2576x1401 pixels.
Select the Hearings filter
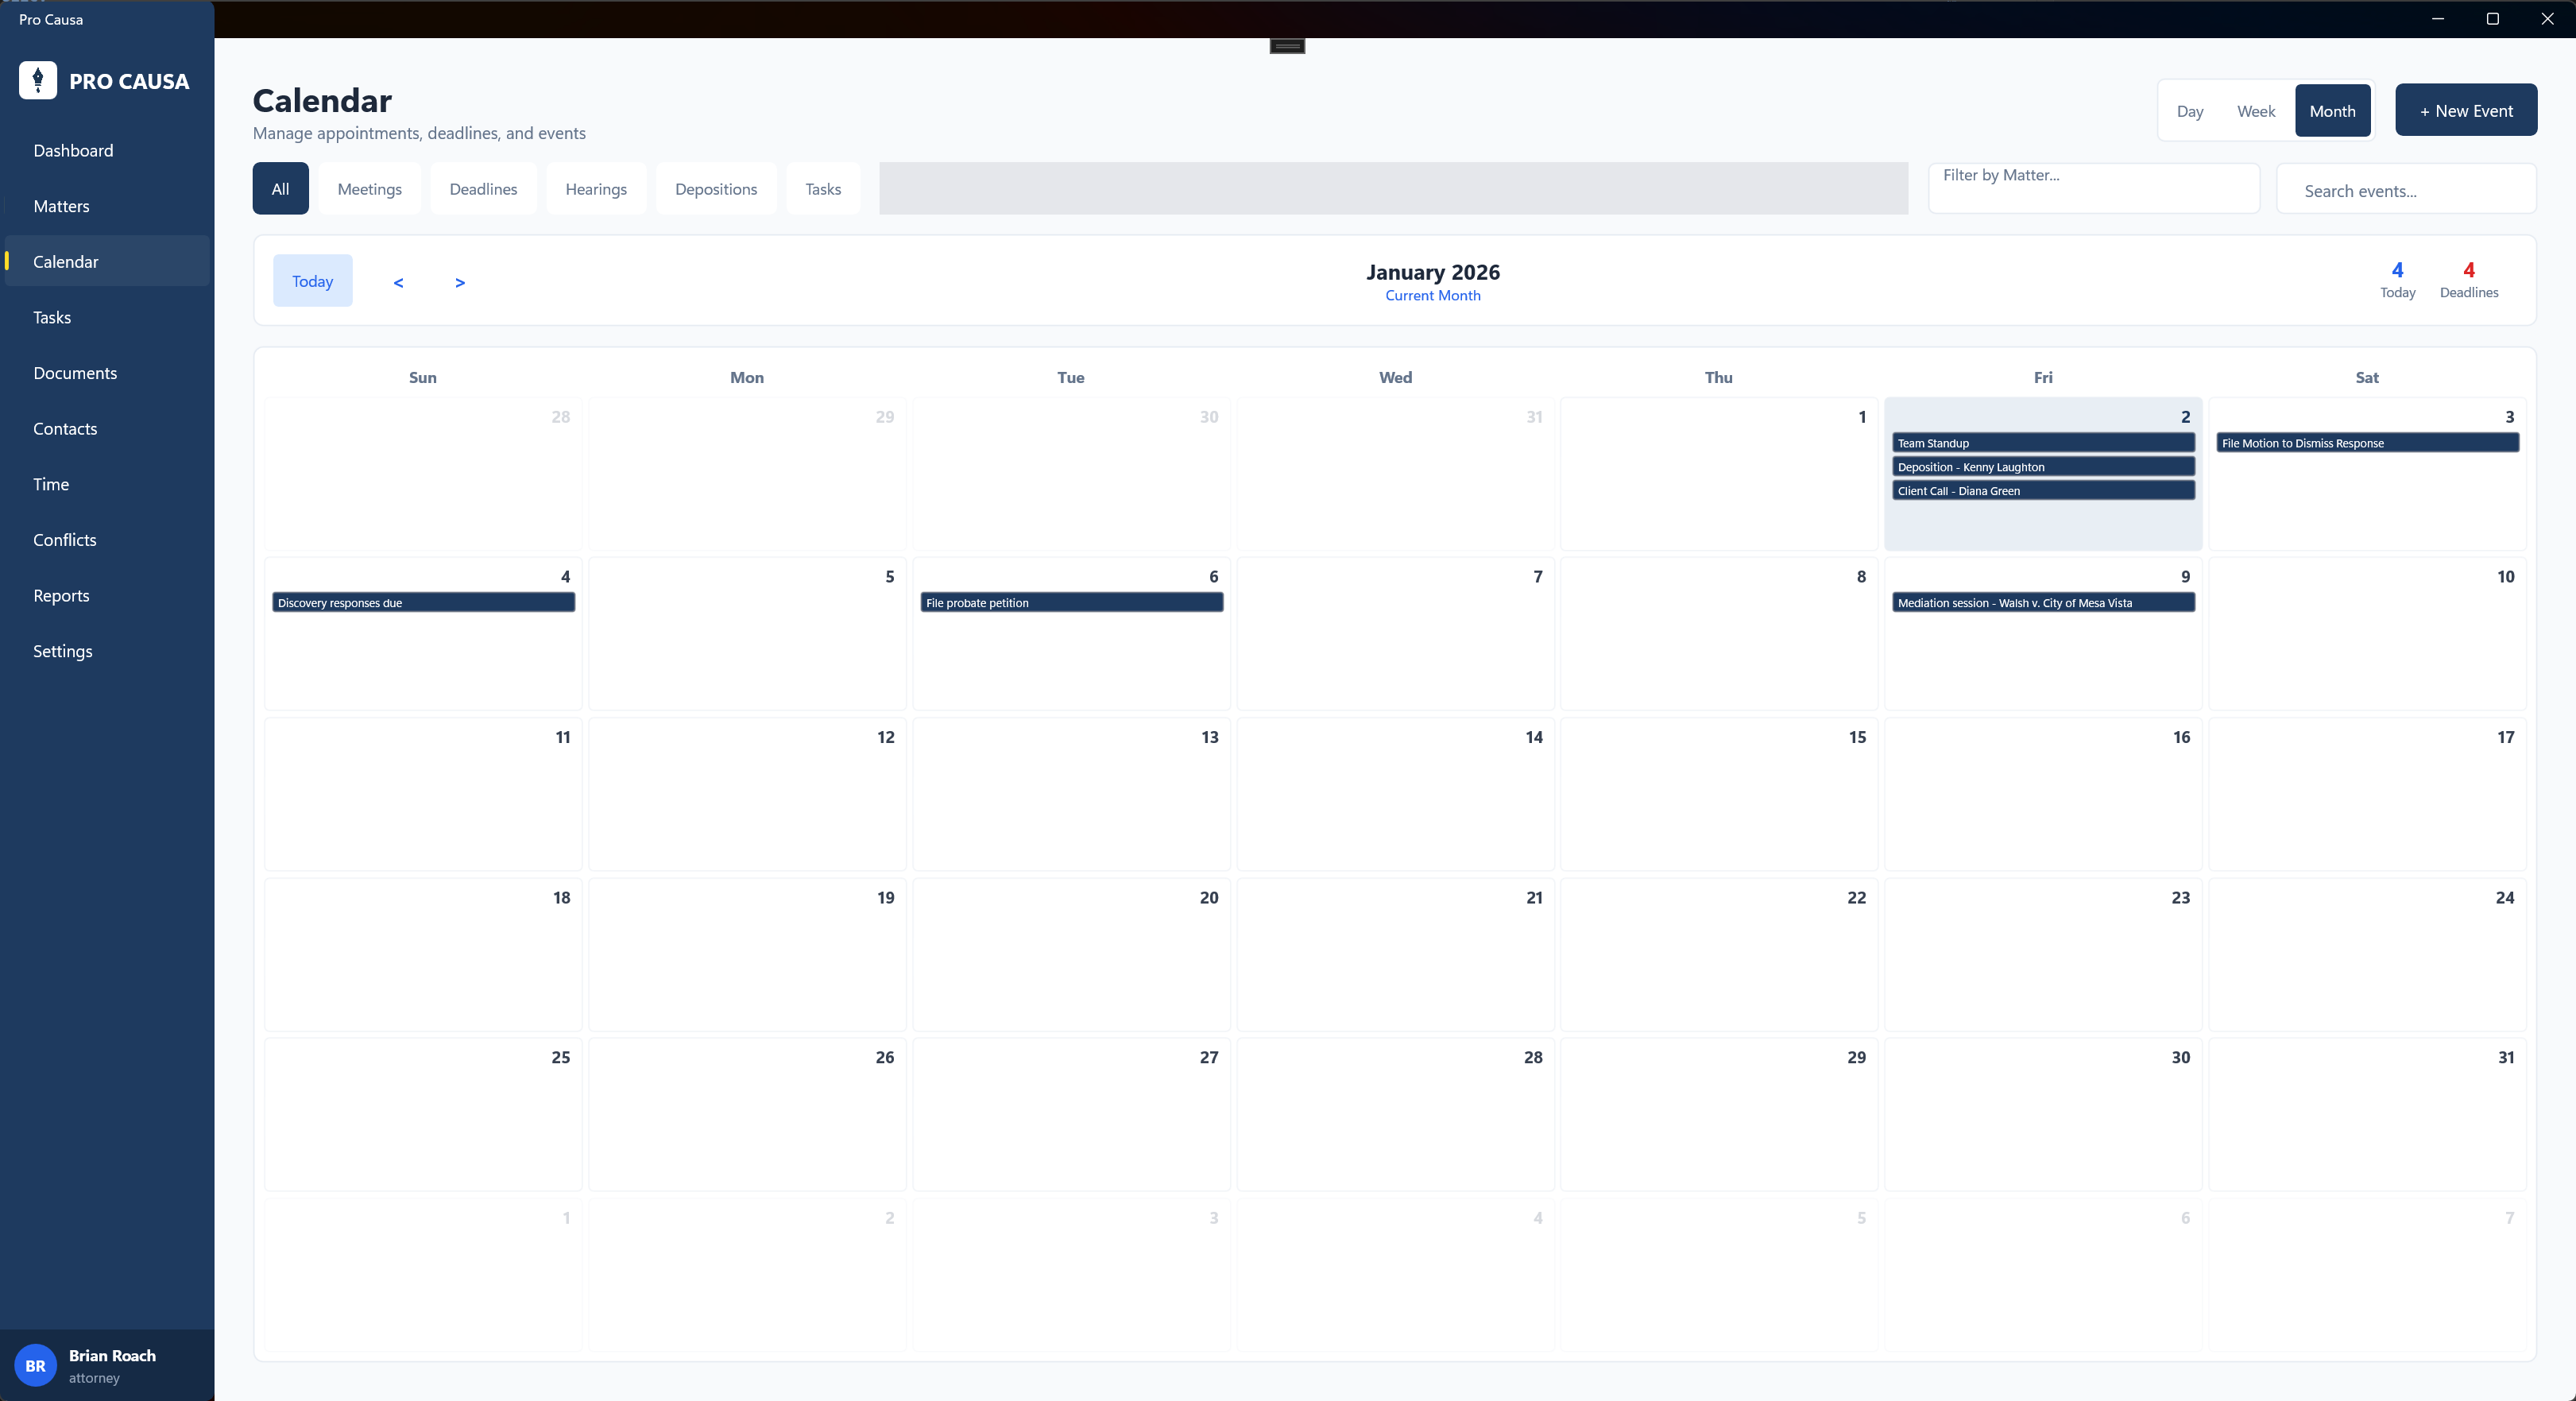pyautogui.click(x=595, y=188)
